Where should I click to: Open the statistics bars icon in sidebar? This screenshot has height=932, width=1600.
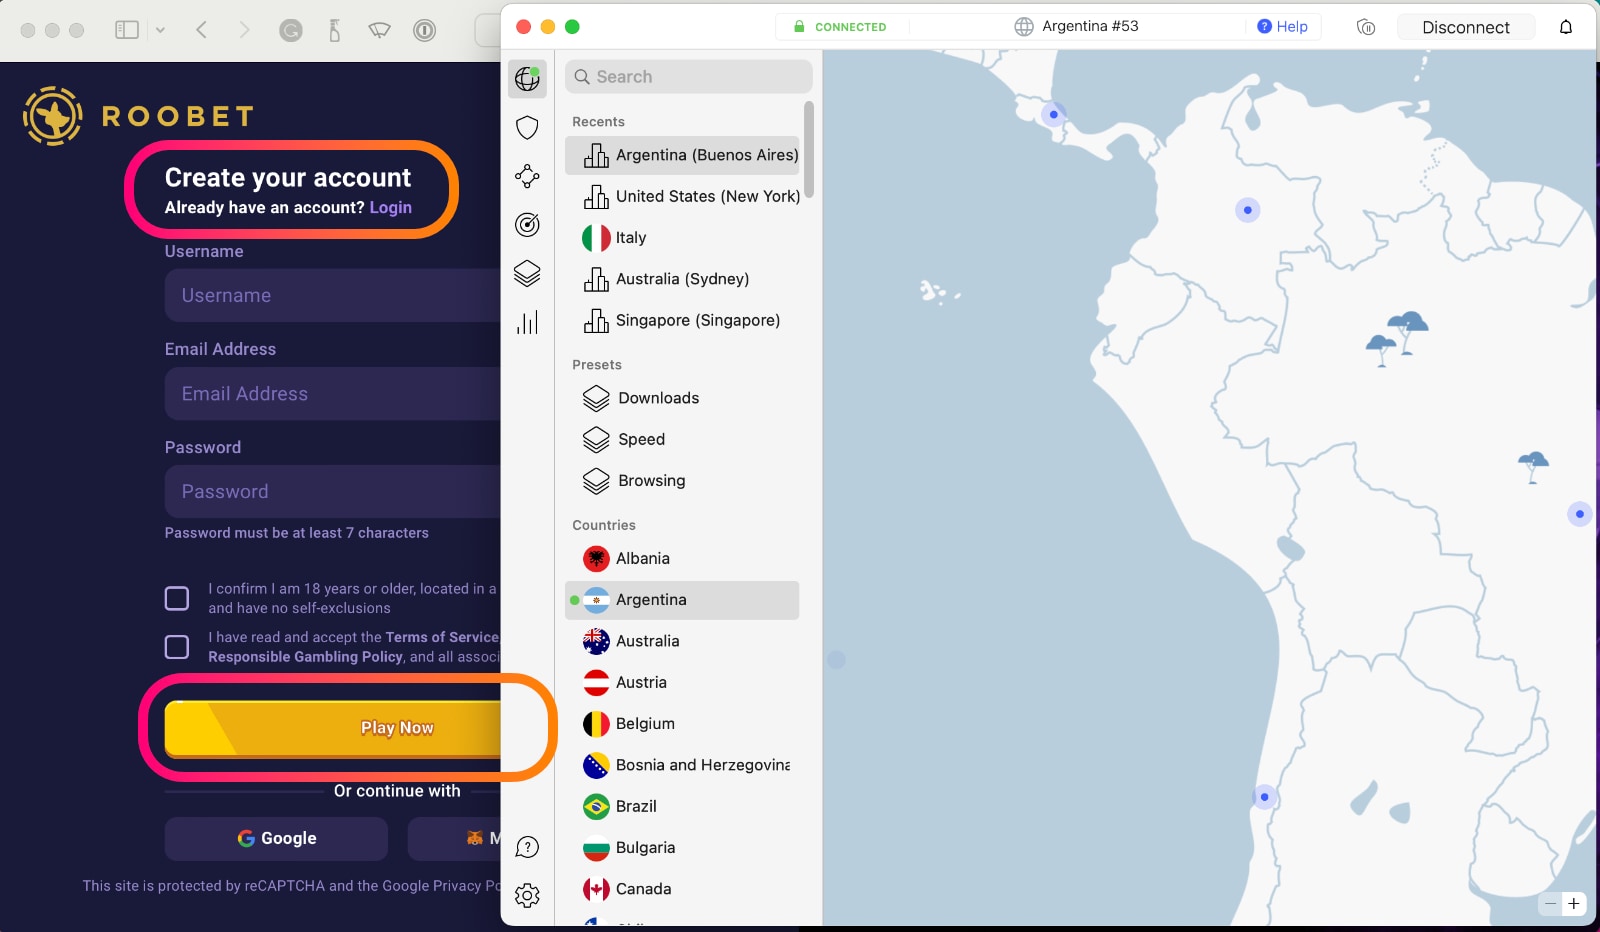pos(527,322)
